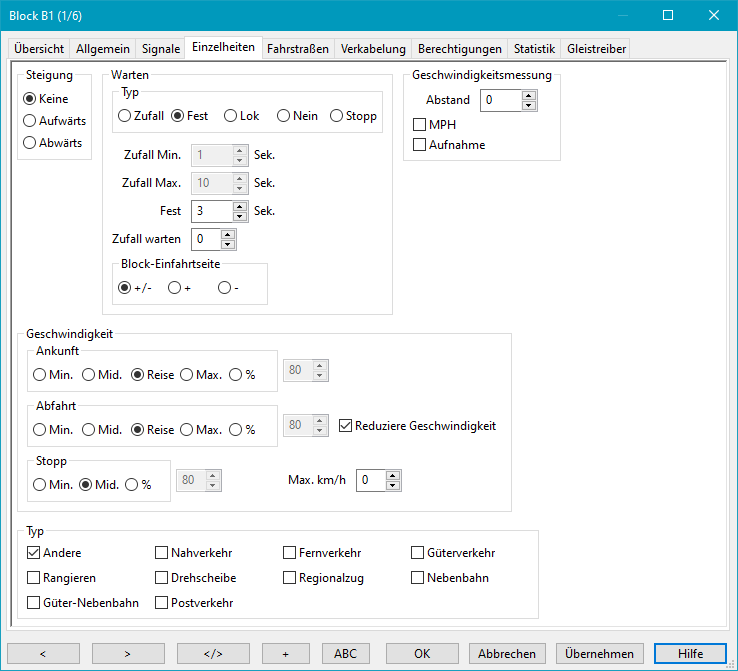Click the </> XML button

coord(213,653)
